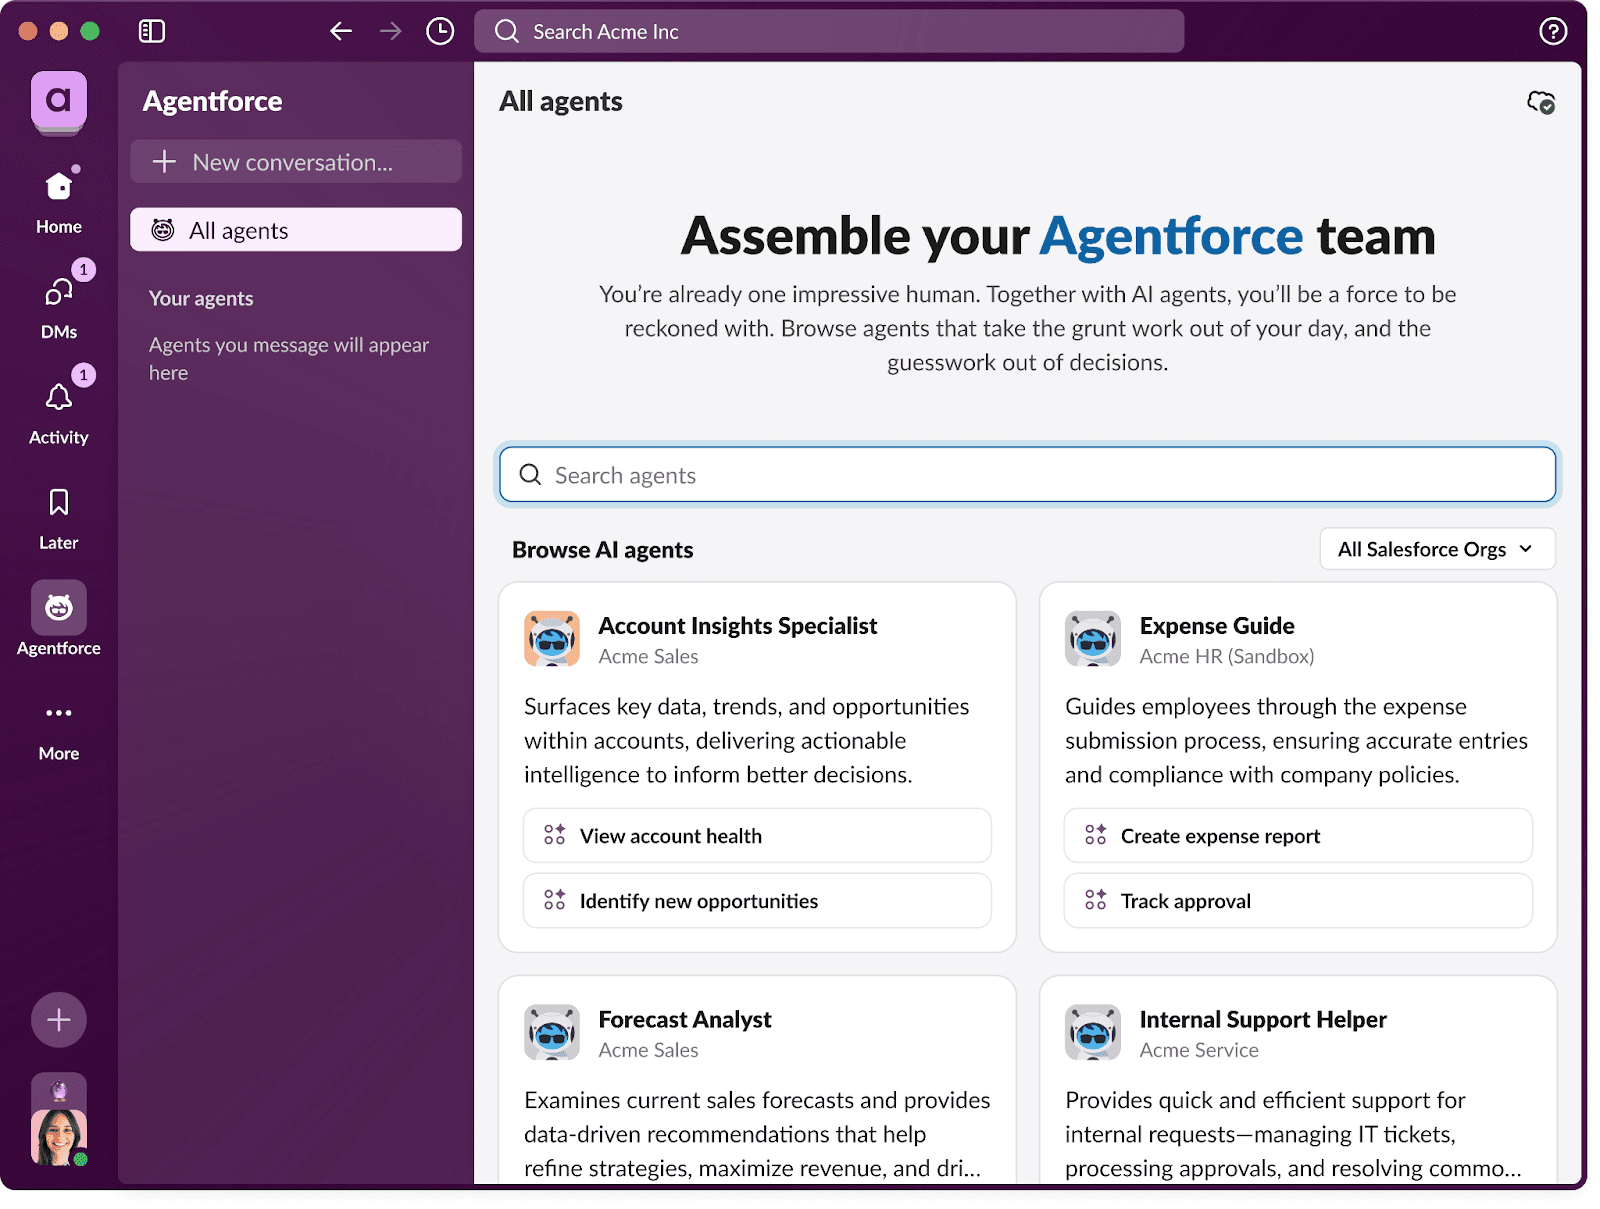Click the cloud sync status icon

pyautogui.click(x=1539, y=102)
